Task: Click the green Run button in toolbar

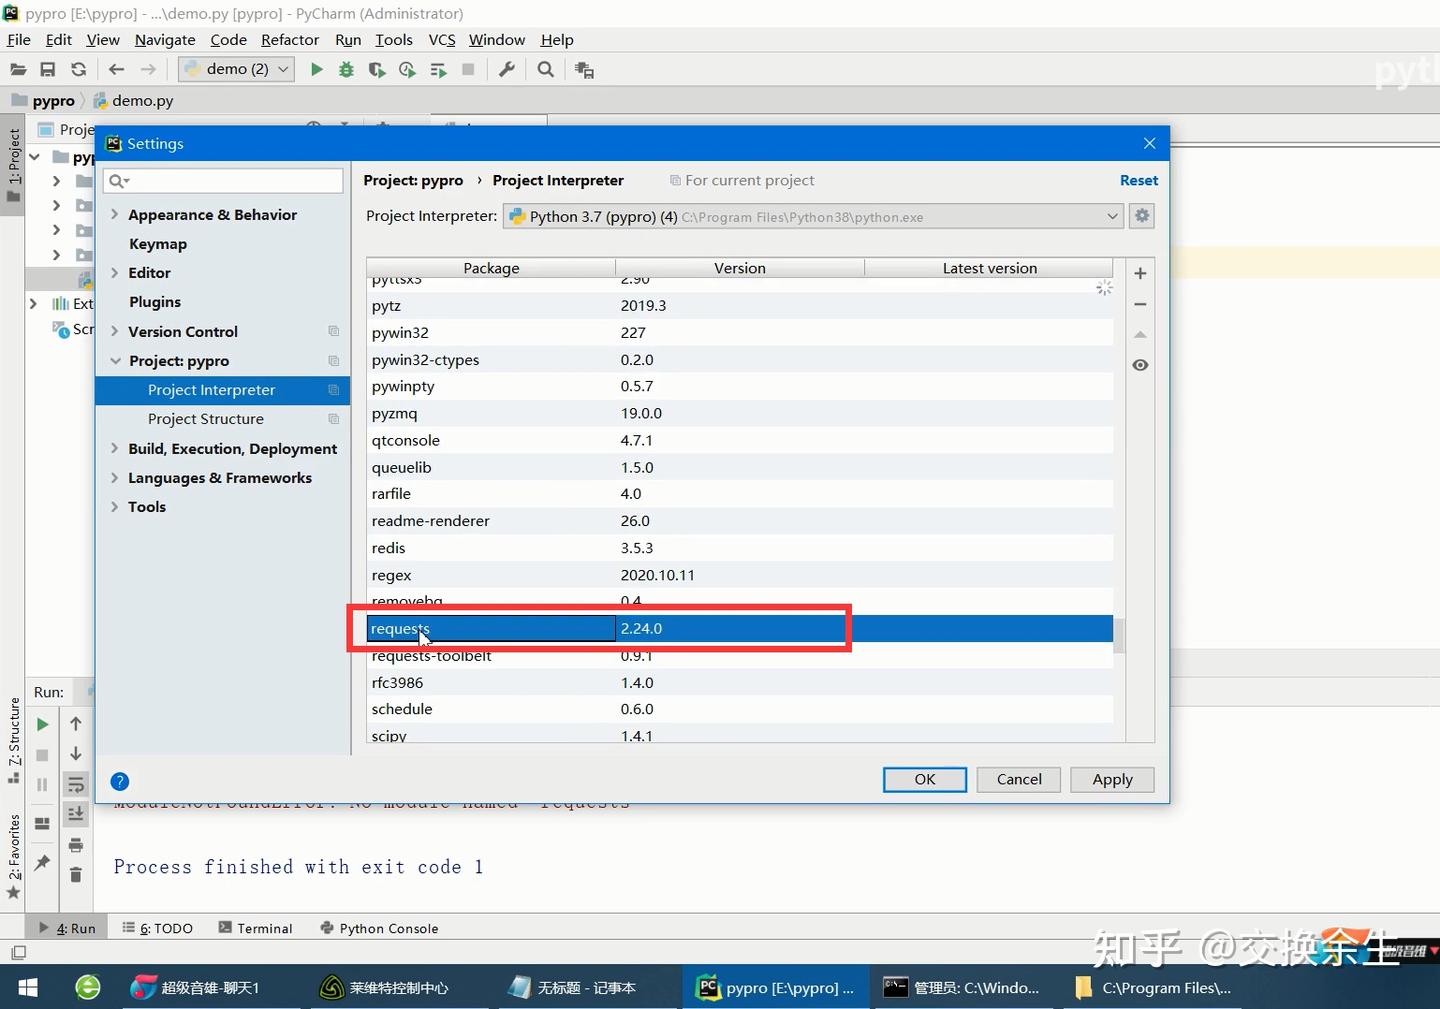Action: tap(316, 69)
